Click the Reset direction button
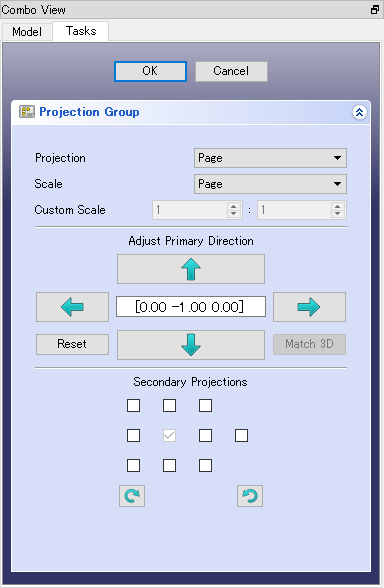 pyautogui.click(x=72, y=344)
